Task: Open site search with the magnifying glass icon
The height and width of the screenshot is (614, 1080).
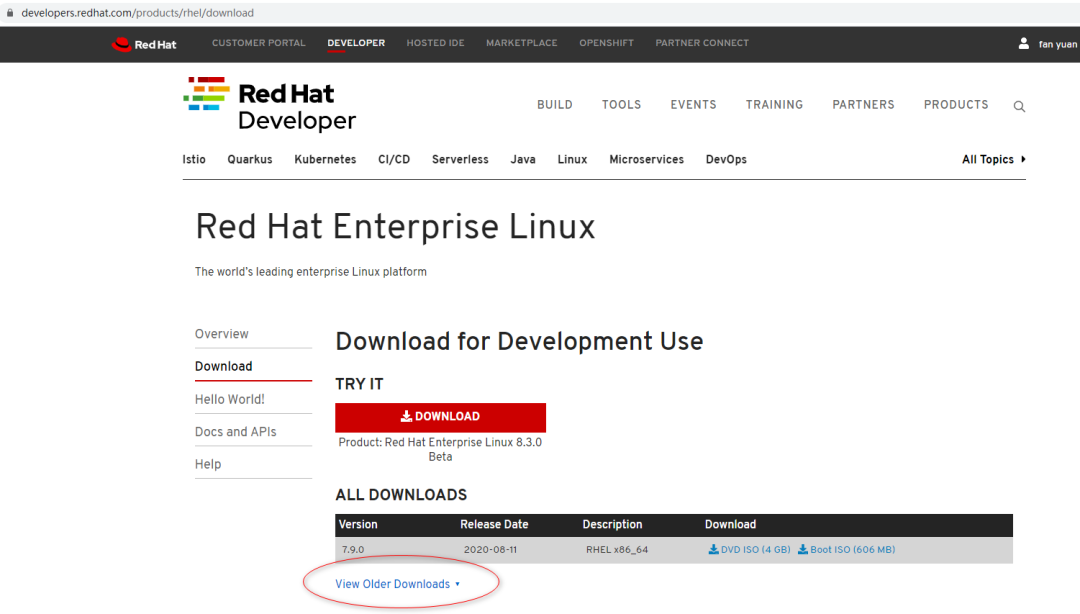Action: click(1019, 105)
